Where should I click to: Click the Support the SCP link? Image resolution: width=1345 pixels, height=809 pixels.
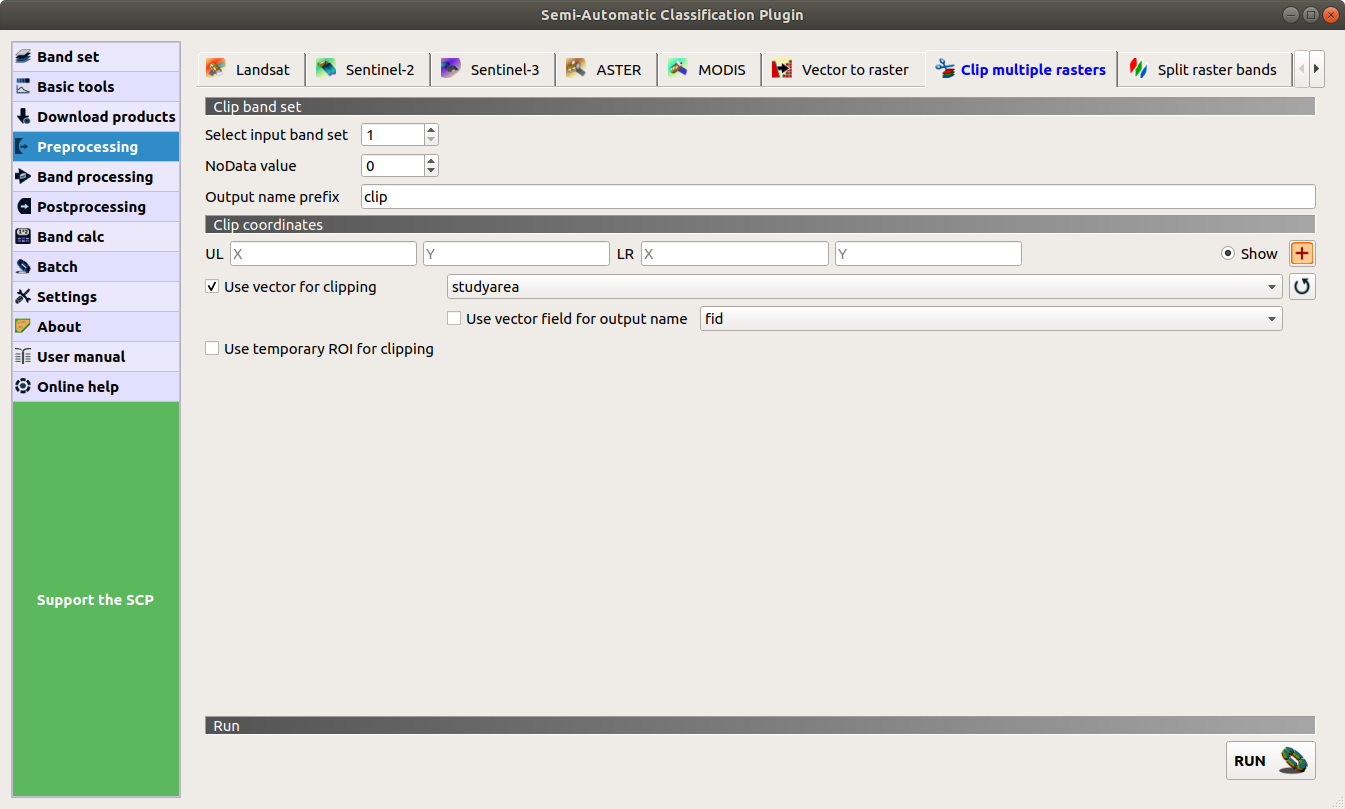(x=96, y=600)
